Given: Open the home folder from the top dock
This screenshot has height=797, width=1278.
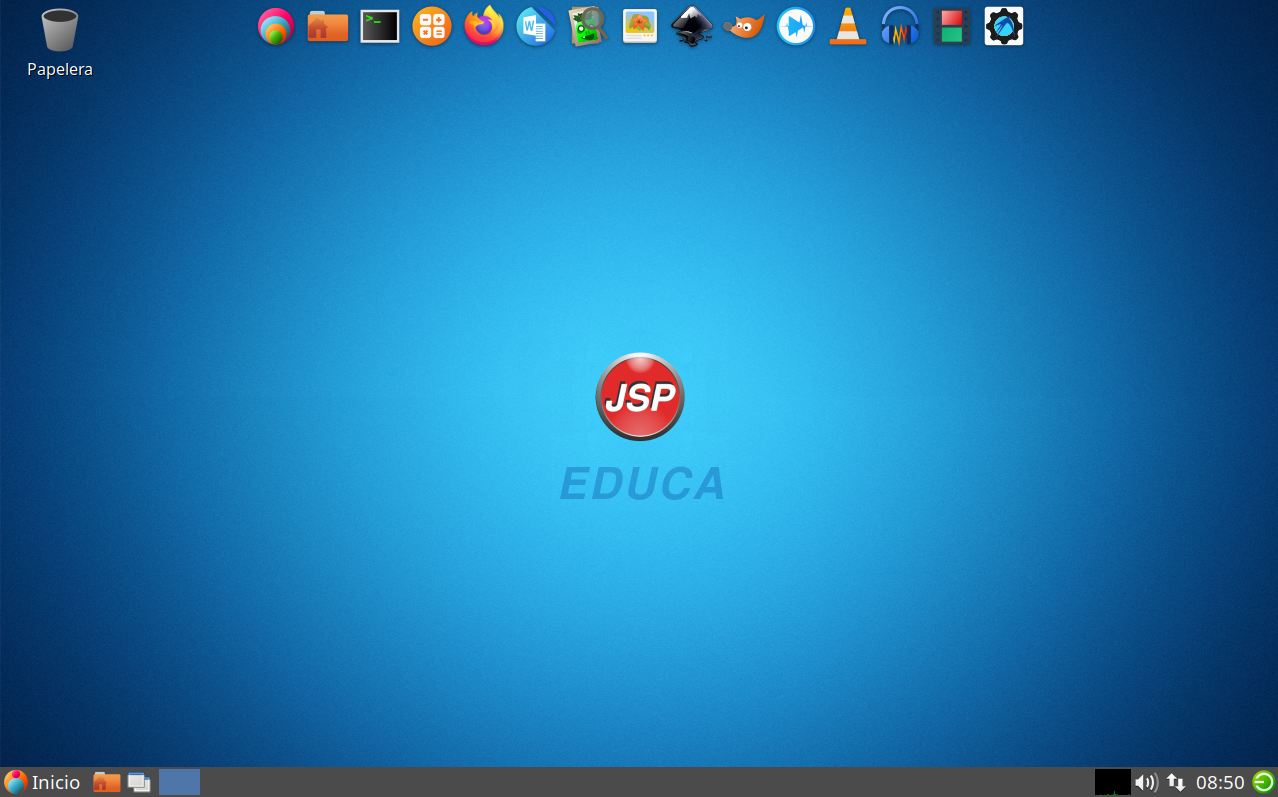Looking at the screenshot, I should (x=328, y=26).
